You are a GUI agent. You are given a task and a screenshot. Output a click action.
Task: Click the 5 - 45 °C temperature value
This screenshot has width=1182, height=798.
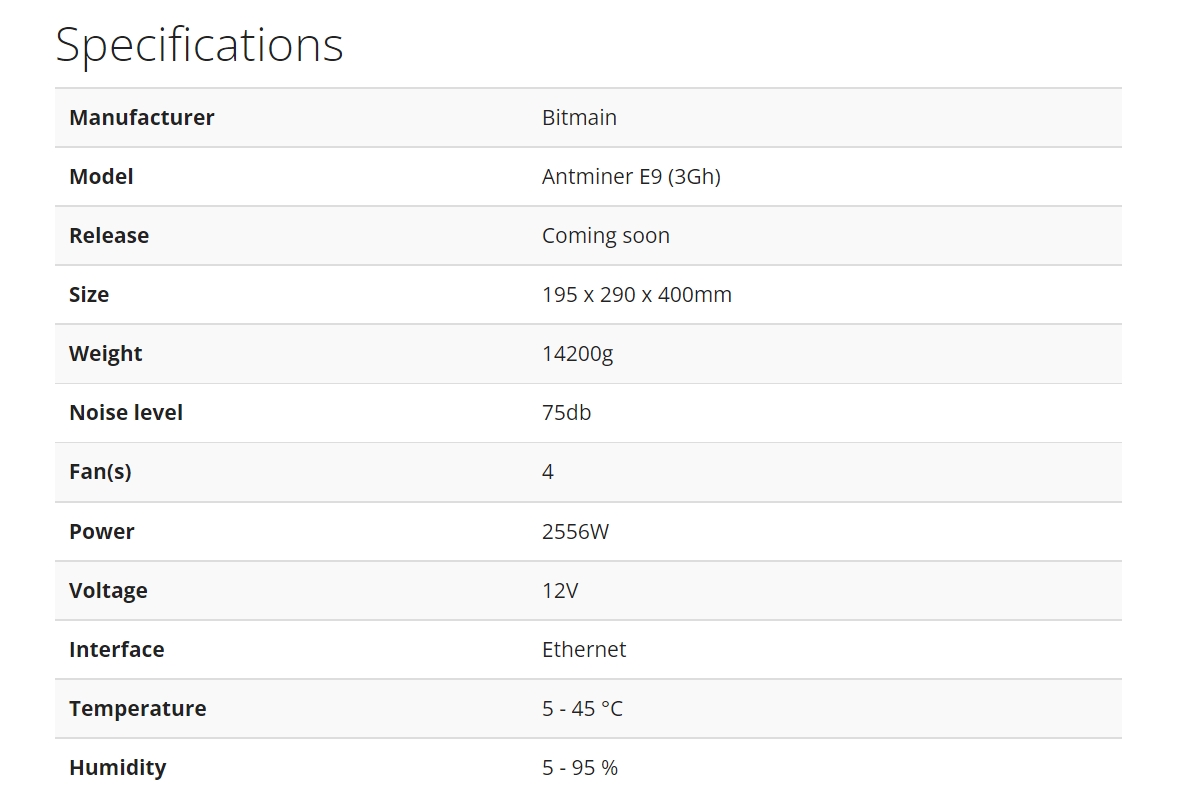point(582,708)
